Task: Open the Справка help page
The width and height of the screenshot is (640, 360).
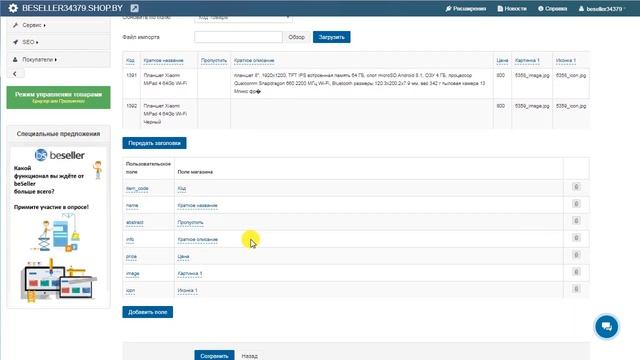Action: click(553, 9)
